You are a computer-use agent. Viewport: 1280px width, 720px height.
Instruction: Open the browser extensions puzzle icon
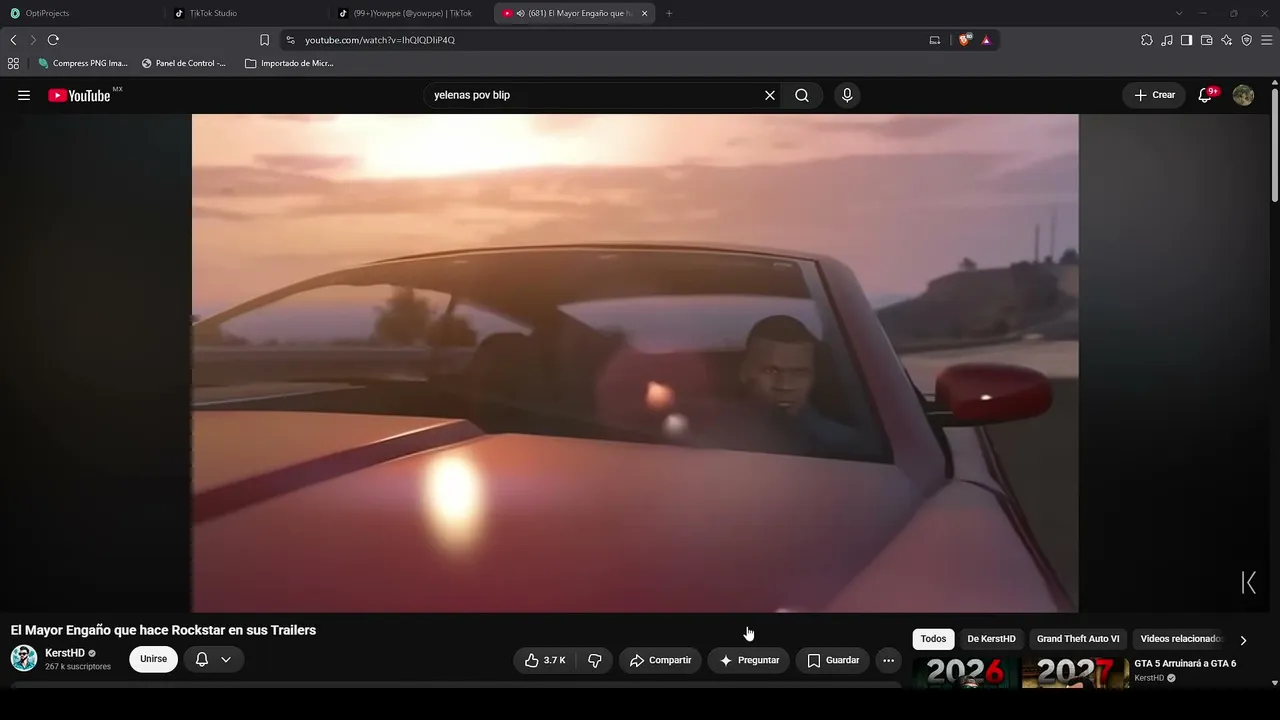[x=1147, y=40]
